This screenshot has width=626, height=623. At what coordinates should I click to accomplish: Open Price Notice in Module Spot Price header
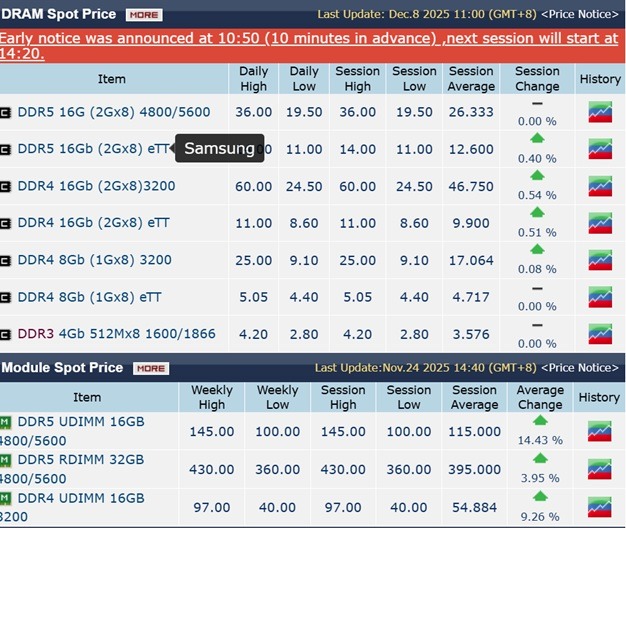point(580,368)
